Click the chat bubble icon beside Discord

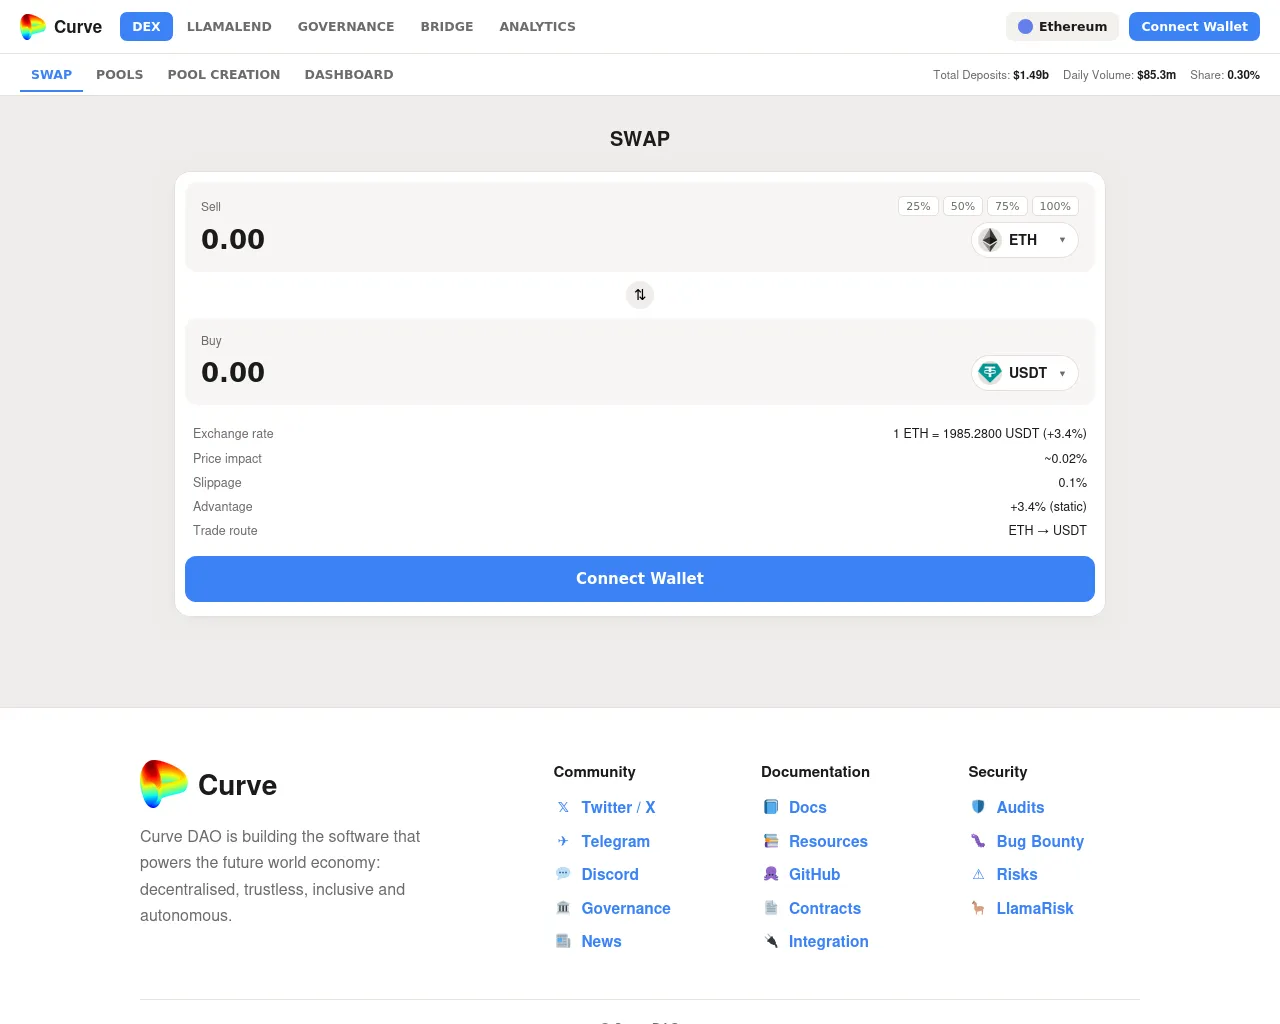pyautogui.click(x=563, y=874)
